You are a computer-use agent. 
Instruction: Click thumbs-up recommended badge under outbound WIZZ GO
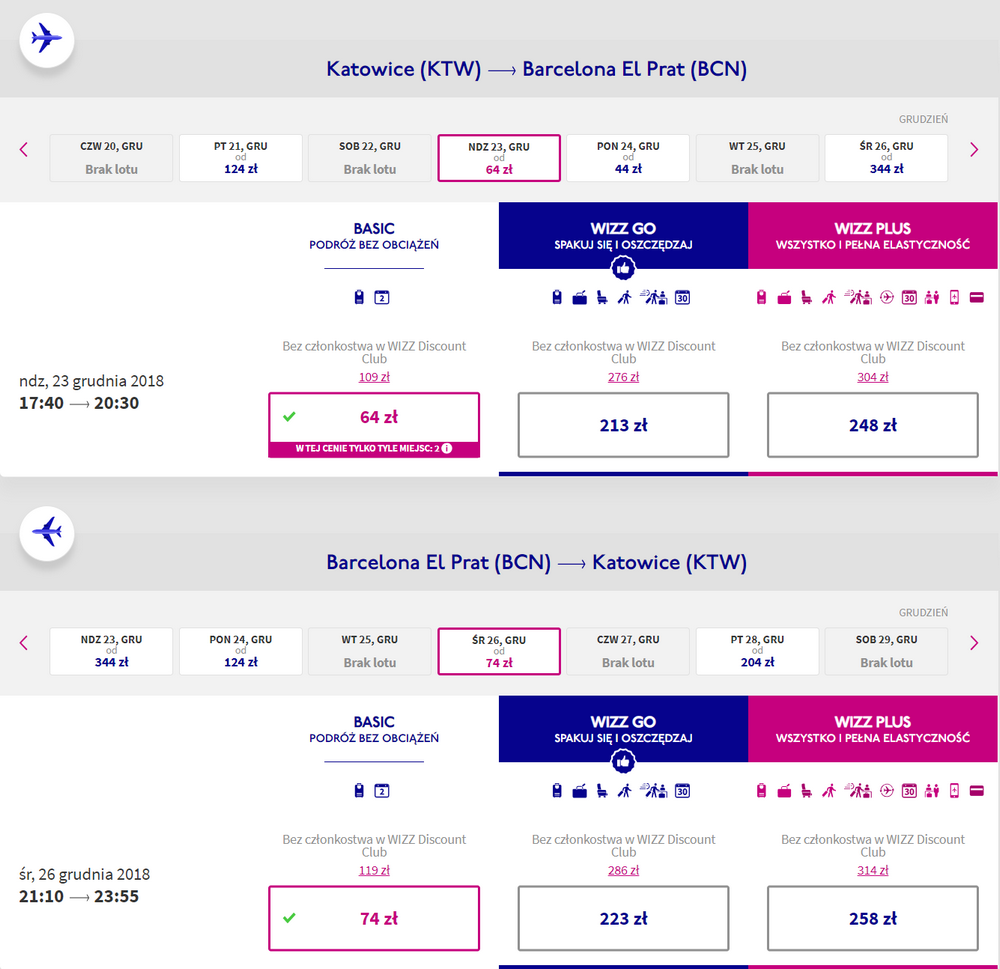click(x=623, y=268)
